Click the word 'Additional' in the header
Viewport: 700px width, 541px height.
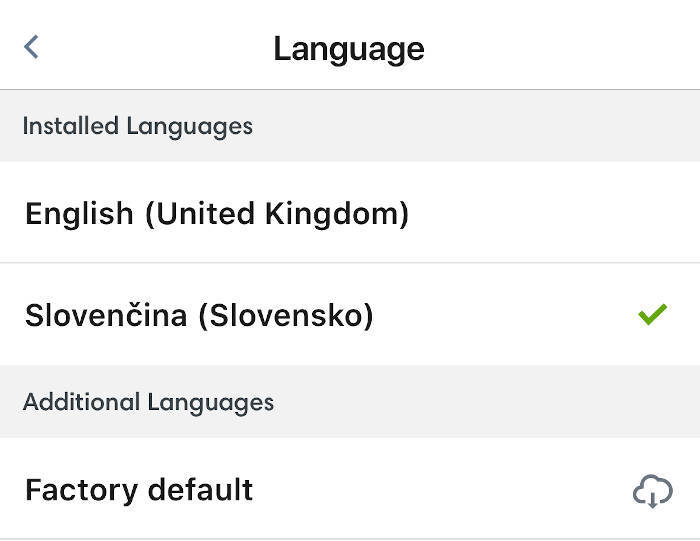(x=81, y=402)
